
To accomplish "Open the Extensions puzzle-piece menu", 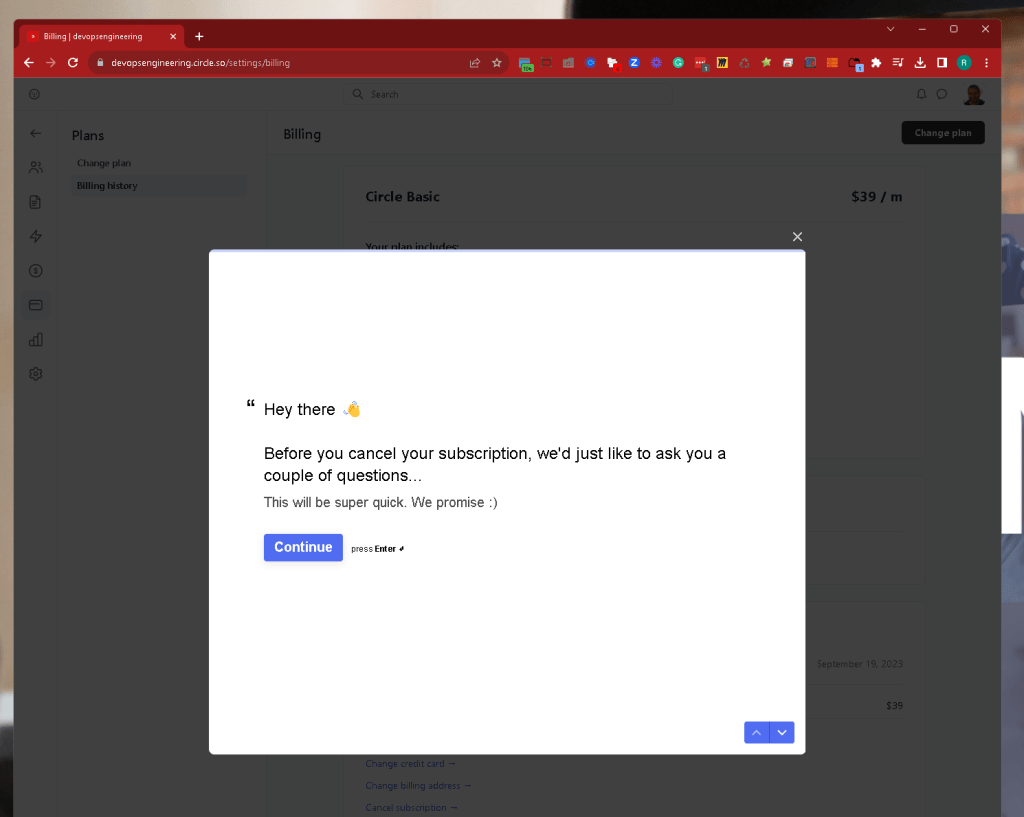I will tap(876, 63).
